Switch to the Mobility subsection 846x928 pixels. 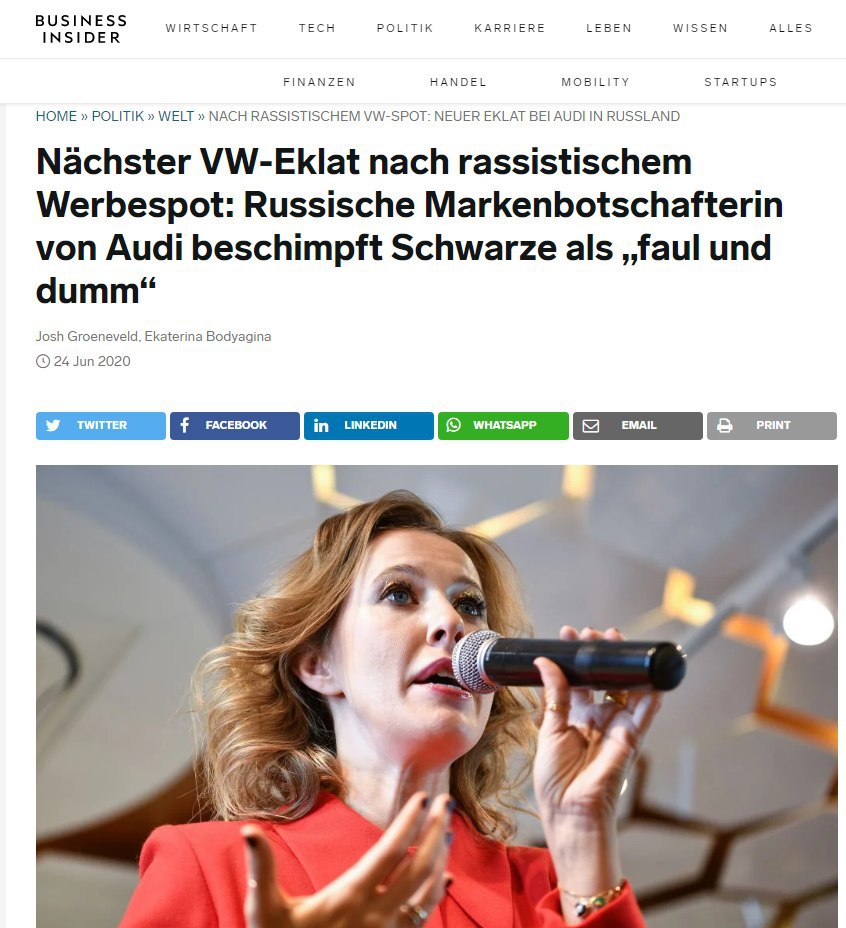pos(596,82)
